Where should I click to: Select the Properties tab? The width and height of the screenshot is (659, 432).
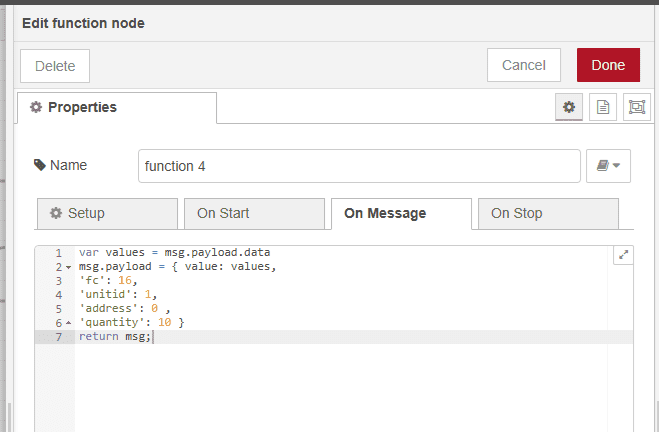(x=117, y=108)
